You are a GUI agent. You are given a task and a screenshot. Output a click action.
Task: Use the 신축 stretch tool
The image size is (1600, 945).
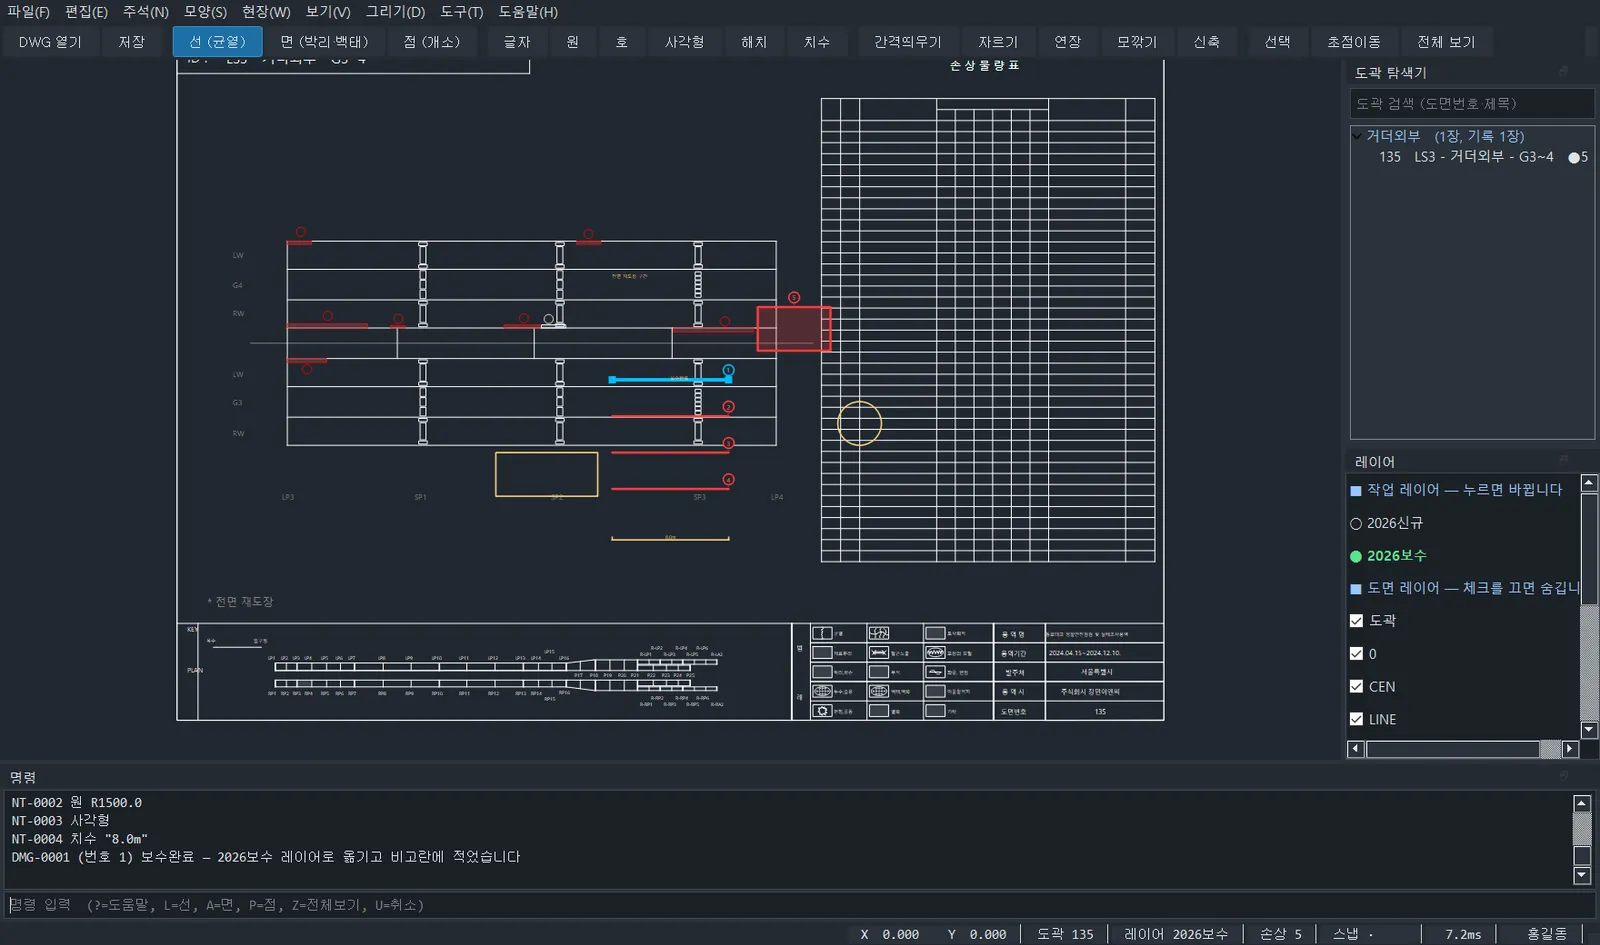(1207, 42)
